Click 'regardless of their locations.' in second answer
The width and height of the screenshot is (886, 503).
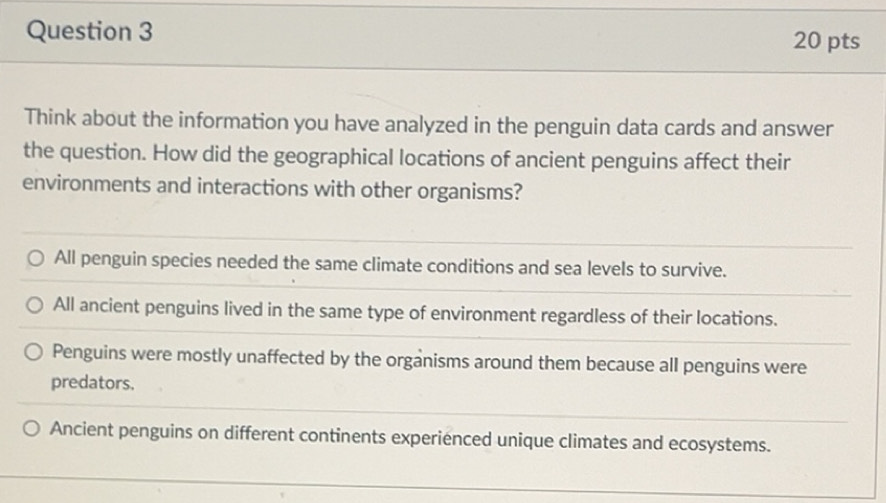(x=658, y=318)
